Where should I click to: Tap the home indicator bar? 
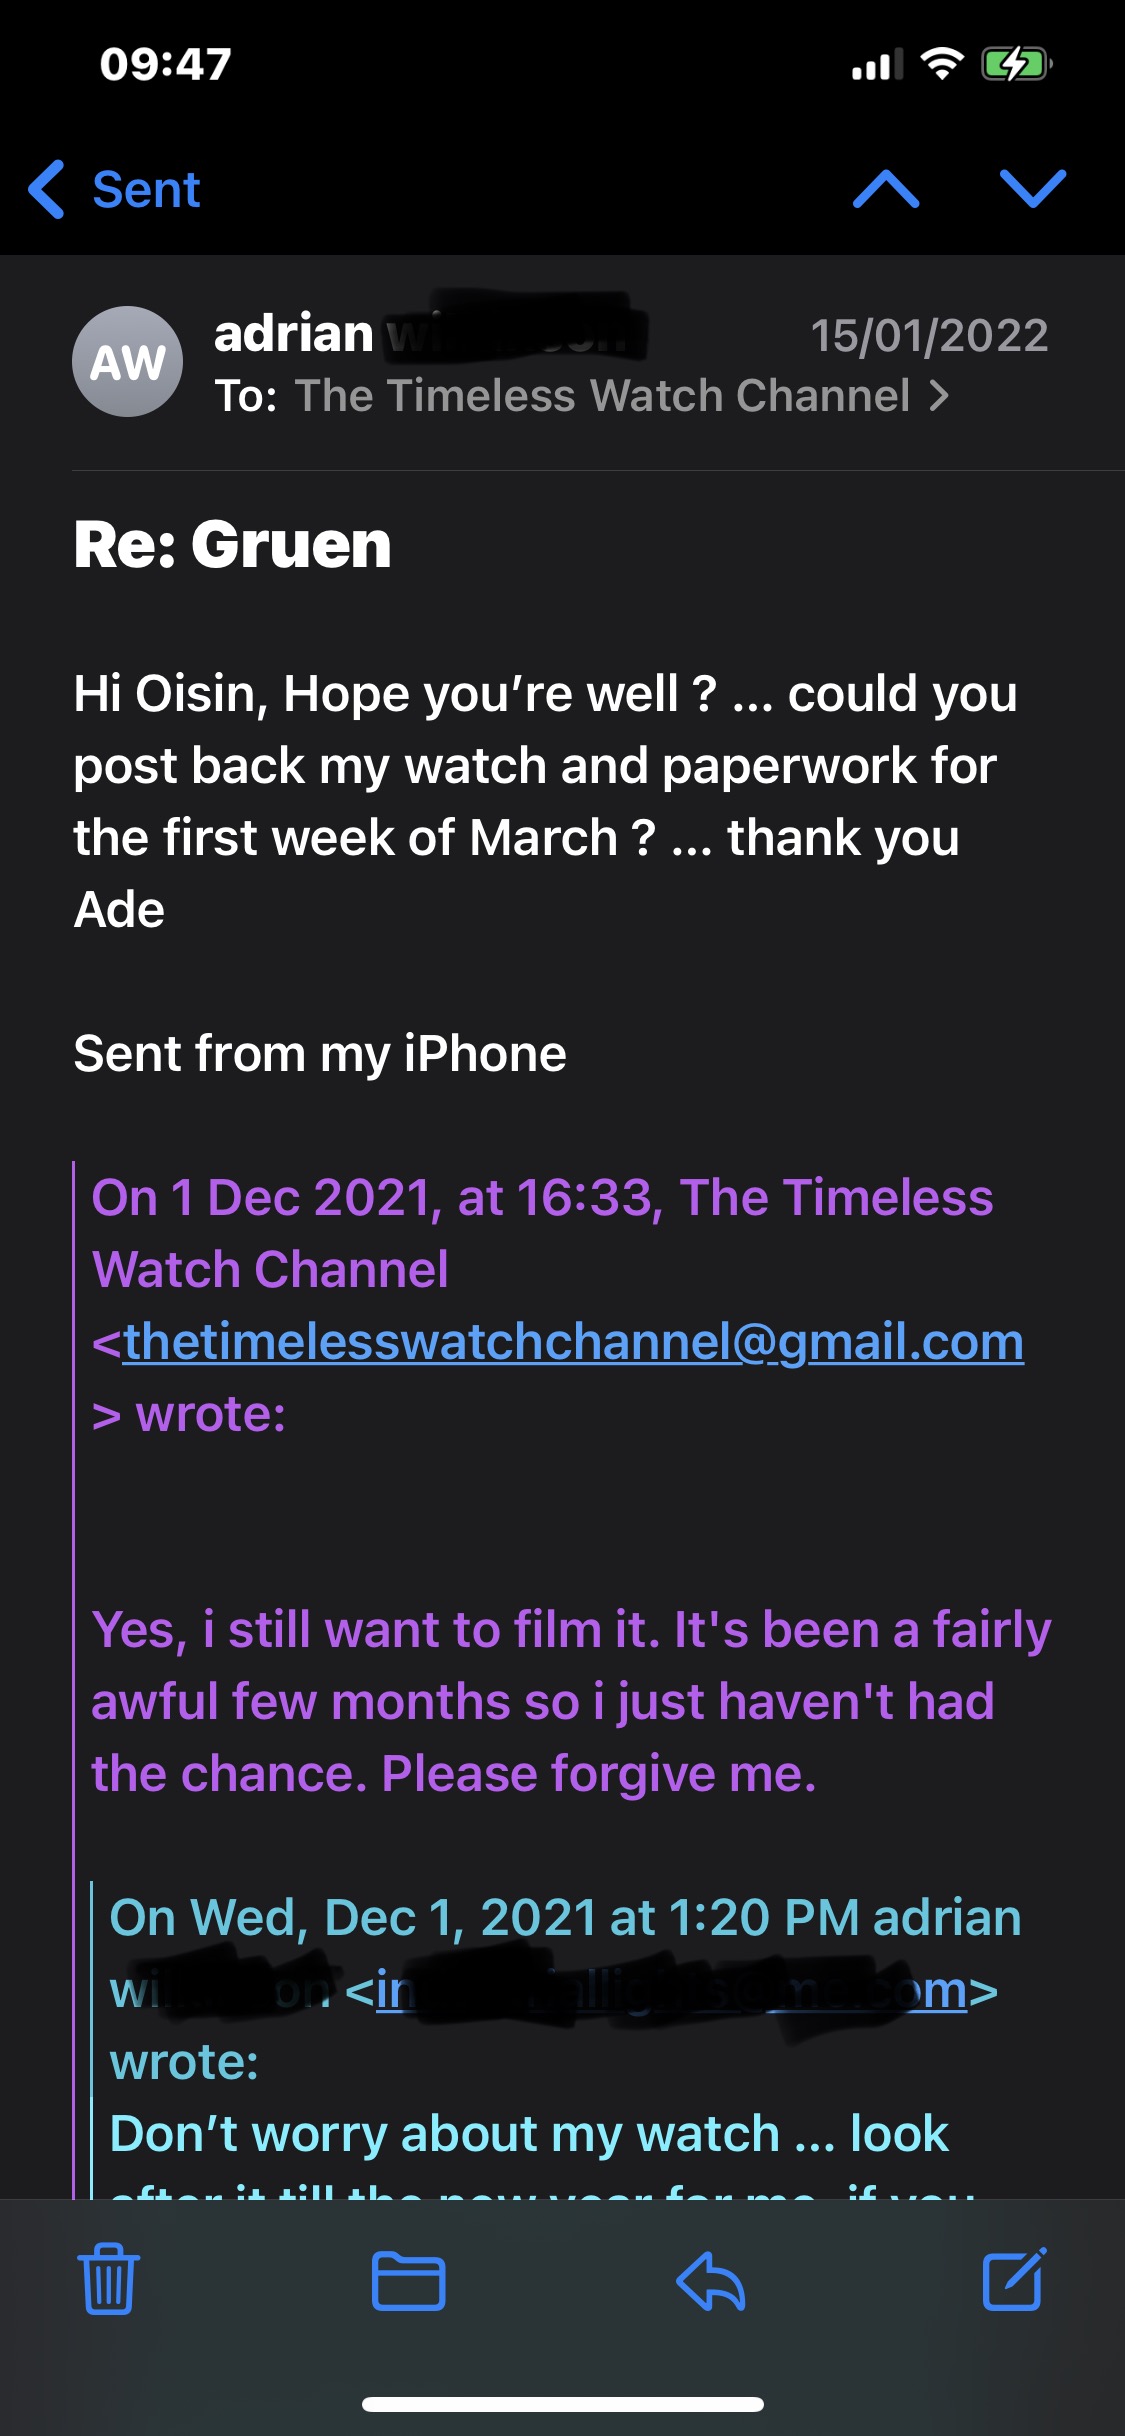563,2404
